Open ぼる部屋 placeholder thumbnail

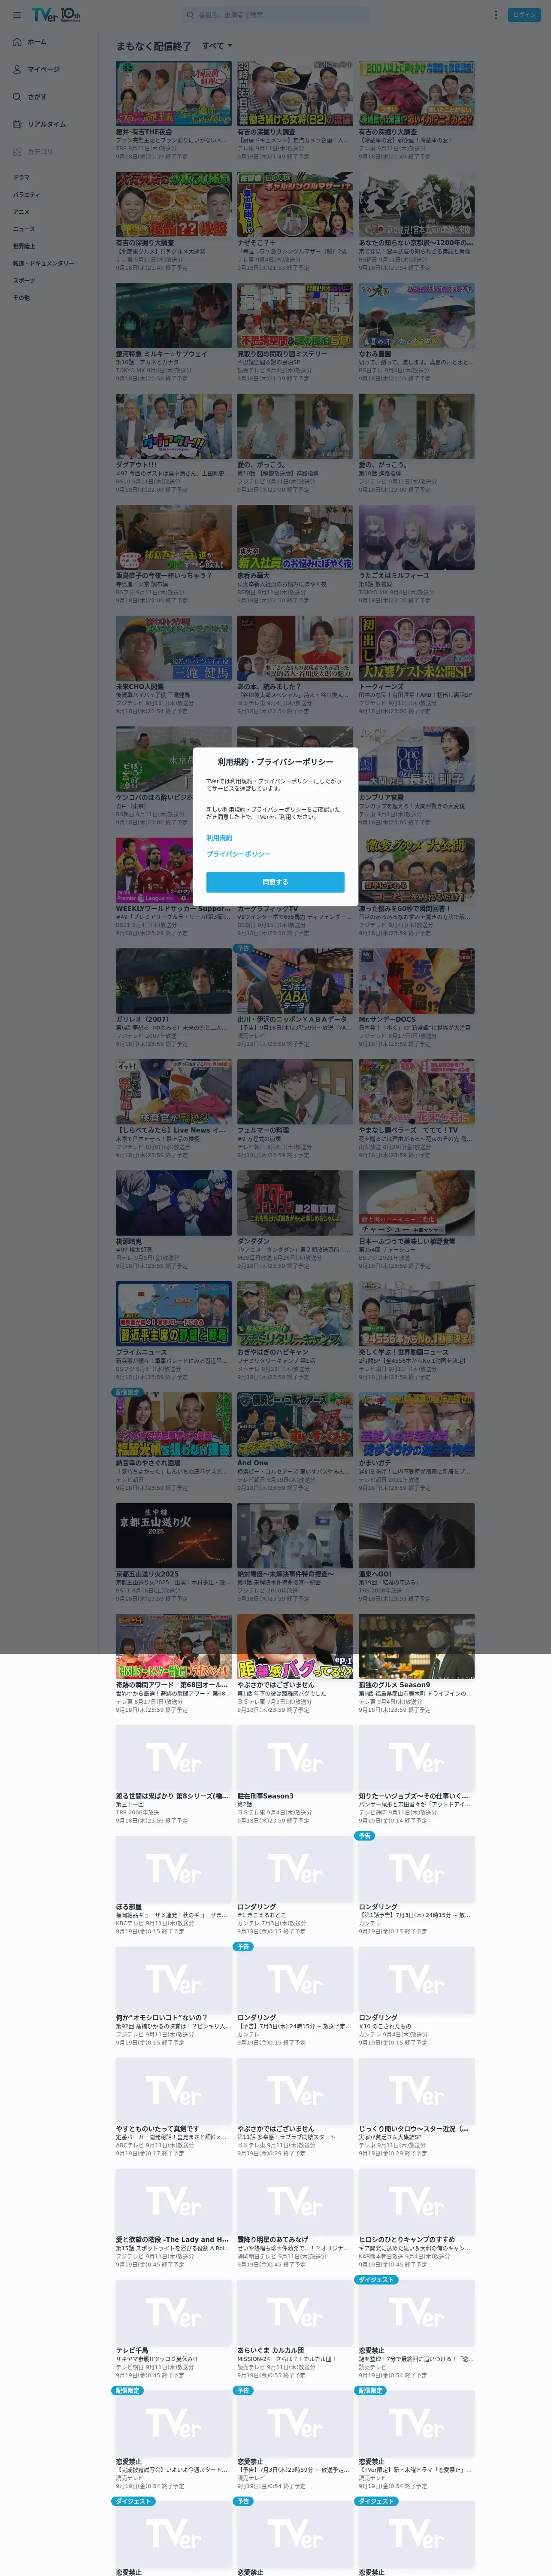point(173,1869)
